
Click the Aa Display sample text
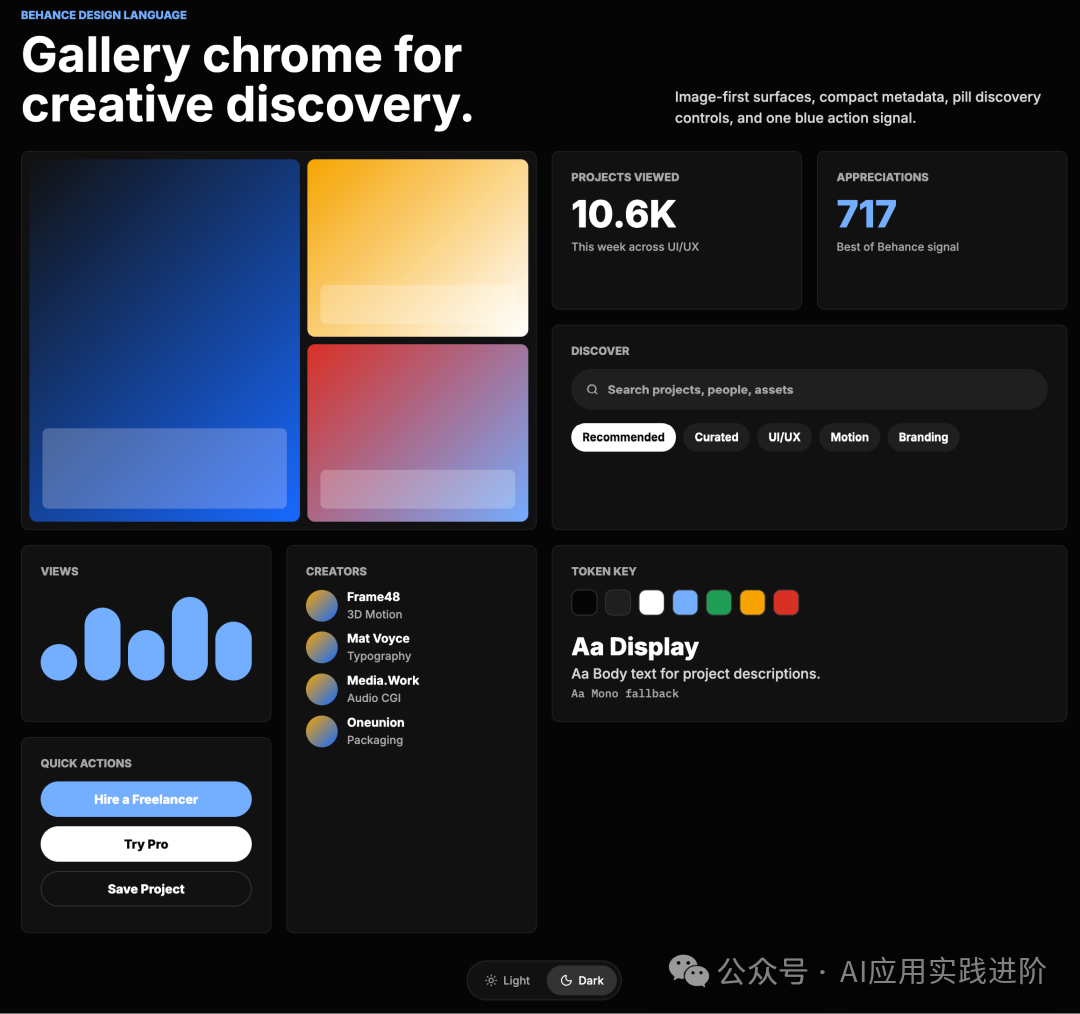point(635,647)
